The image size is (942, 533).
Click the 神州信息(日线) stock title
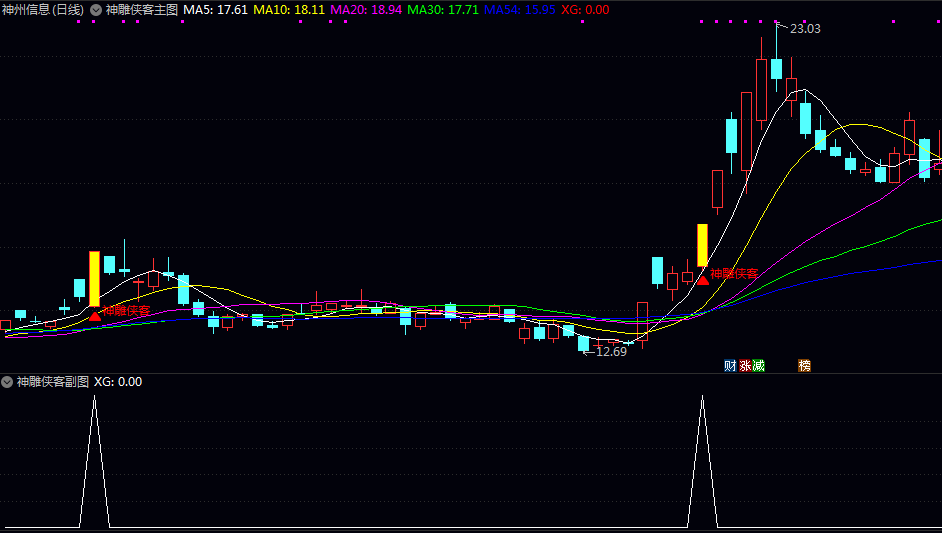43,10
